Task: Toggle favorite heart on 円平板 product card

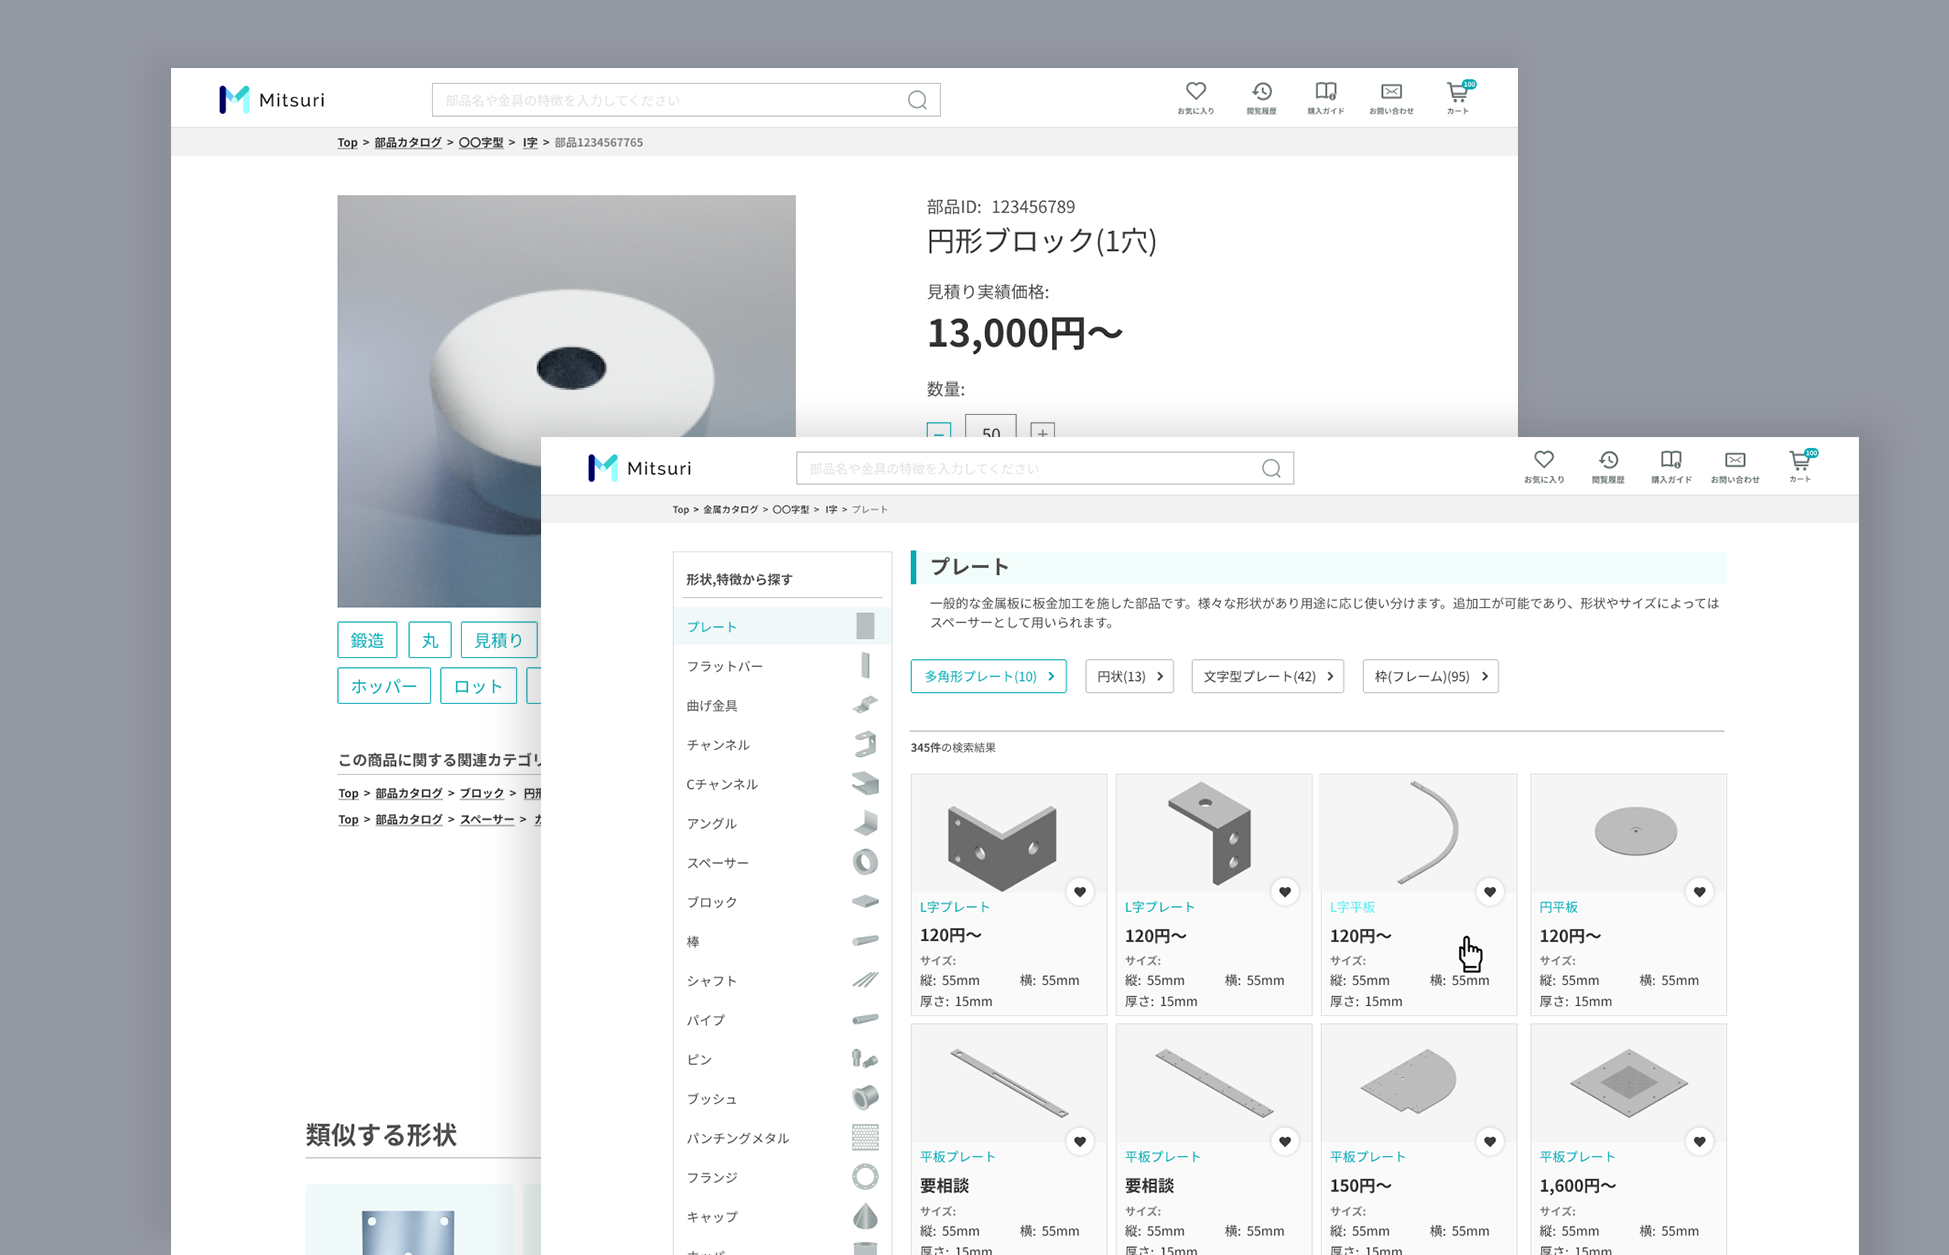Action: coord(1698,892)
